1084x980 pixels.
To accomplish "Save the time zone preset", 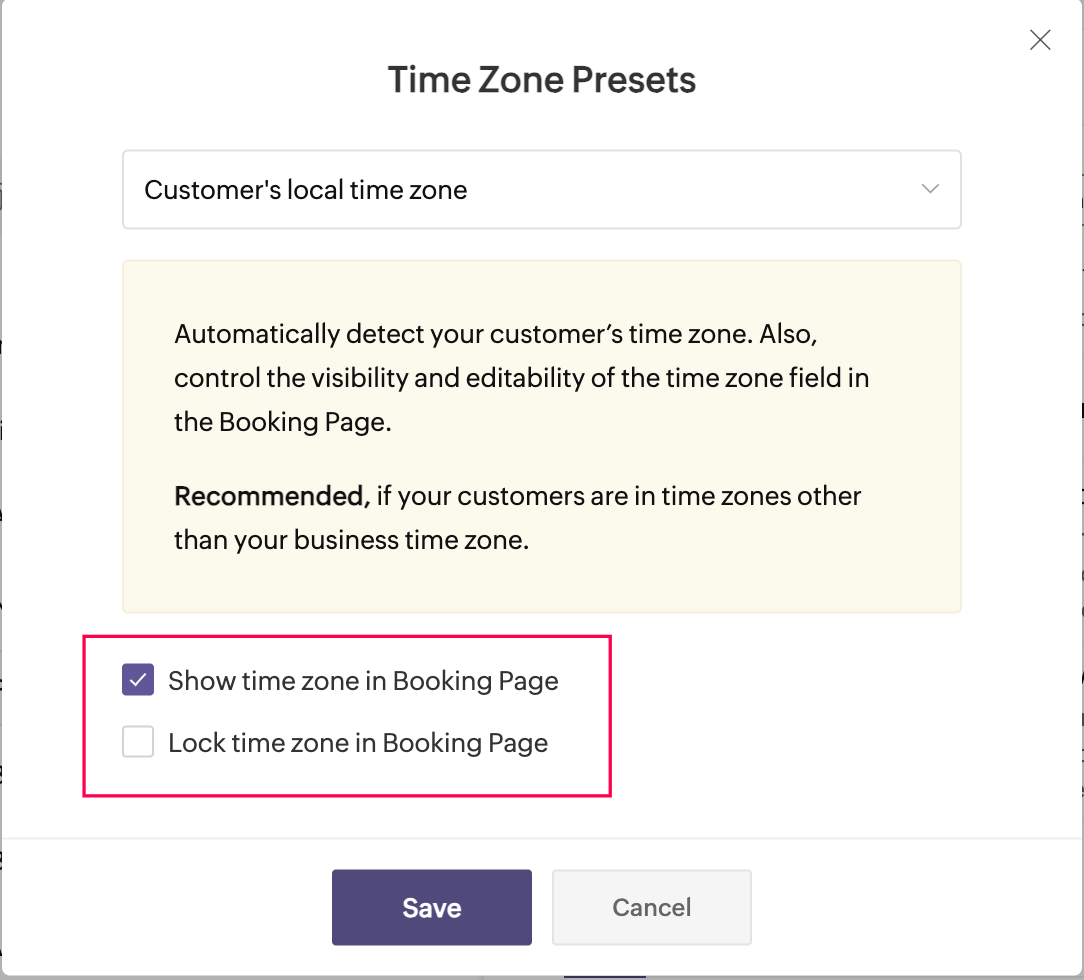I will [x=431, y=907].
